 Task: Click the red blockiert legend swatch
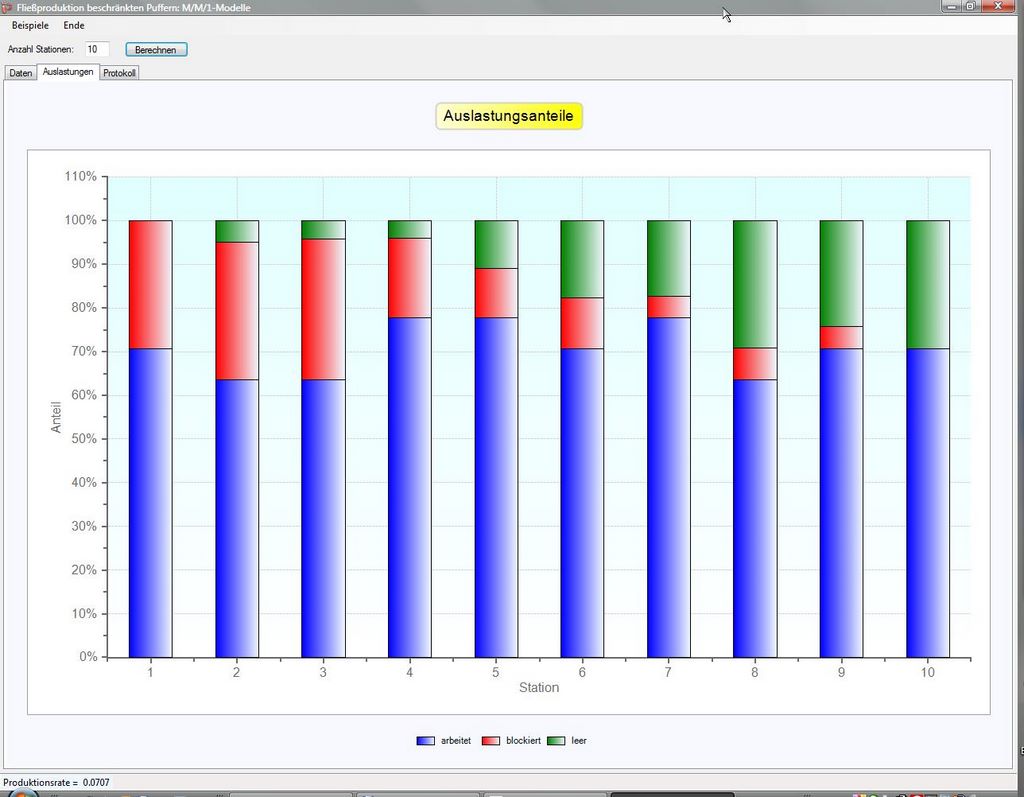point(490,741)
